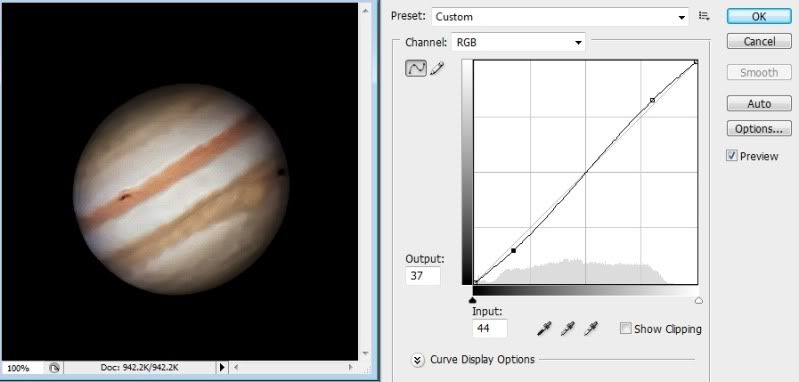The image size is (799, 382).
Task: Click the status bar preview icon beside 100%
Action: tap(54, 367)
